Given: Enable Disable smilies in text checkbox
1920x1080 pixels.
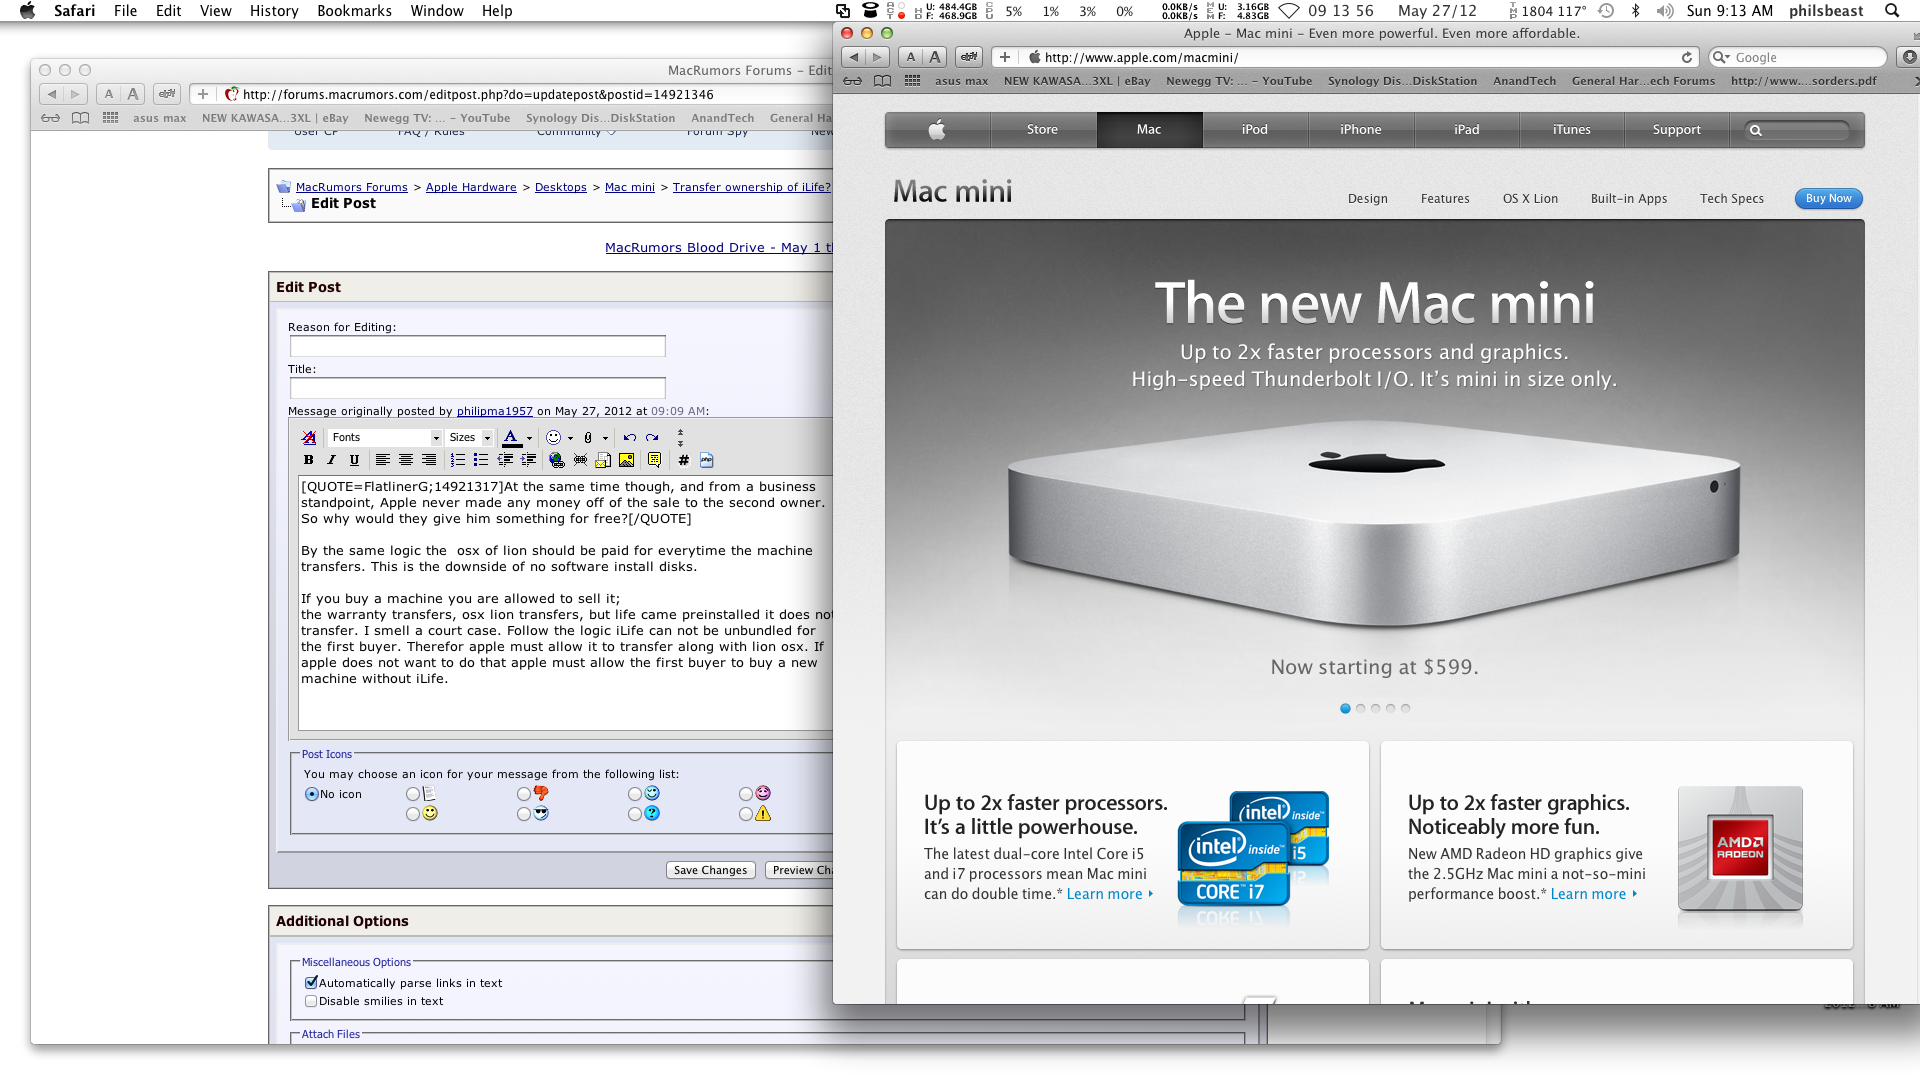Looking at the screenshot, I should [311, 1001].
